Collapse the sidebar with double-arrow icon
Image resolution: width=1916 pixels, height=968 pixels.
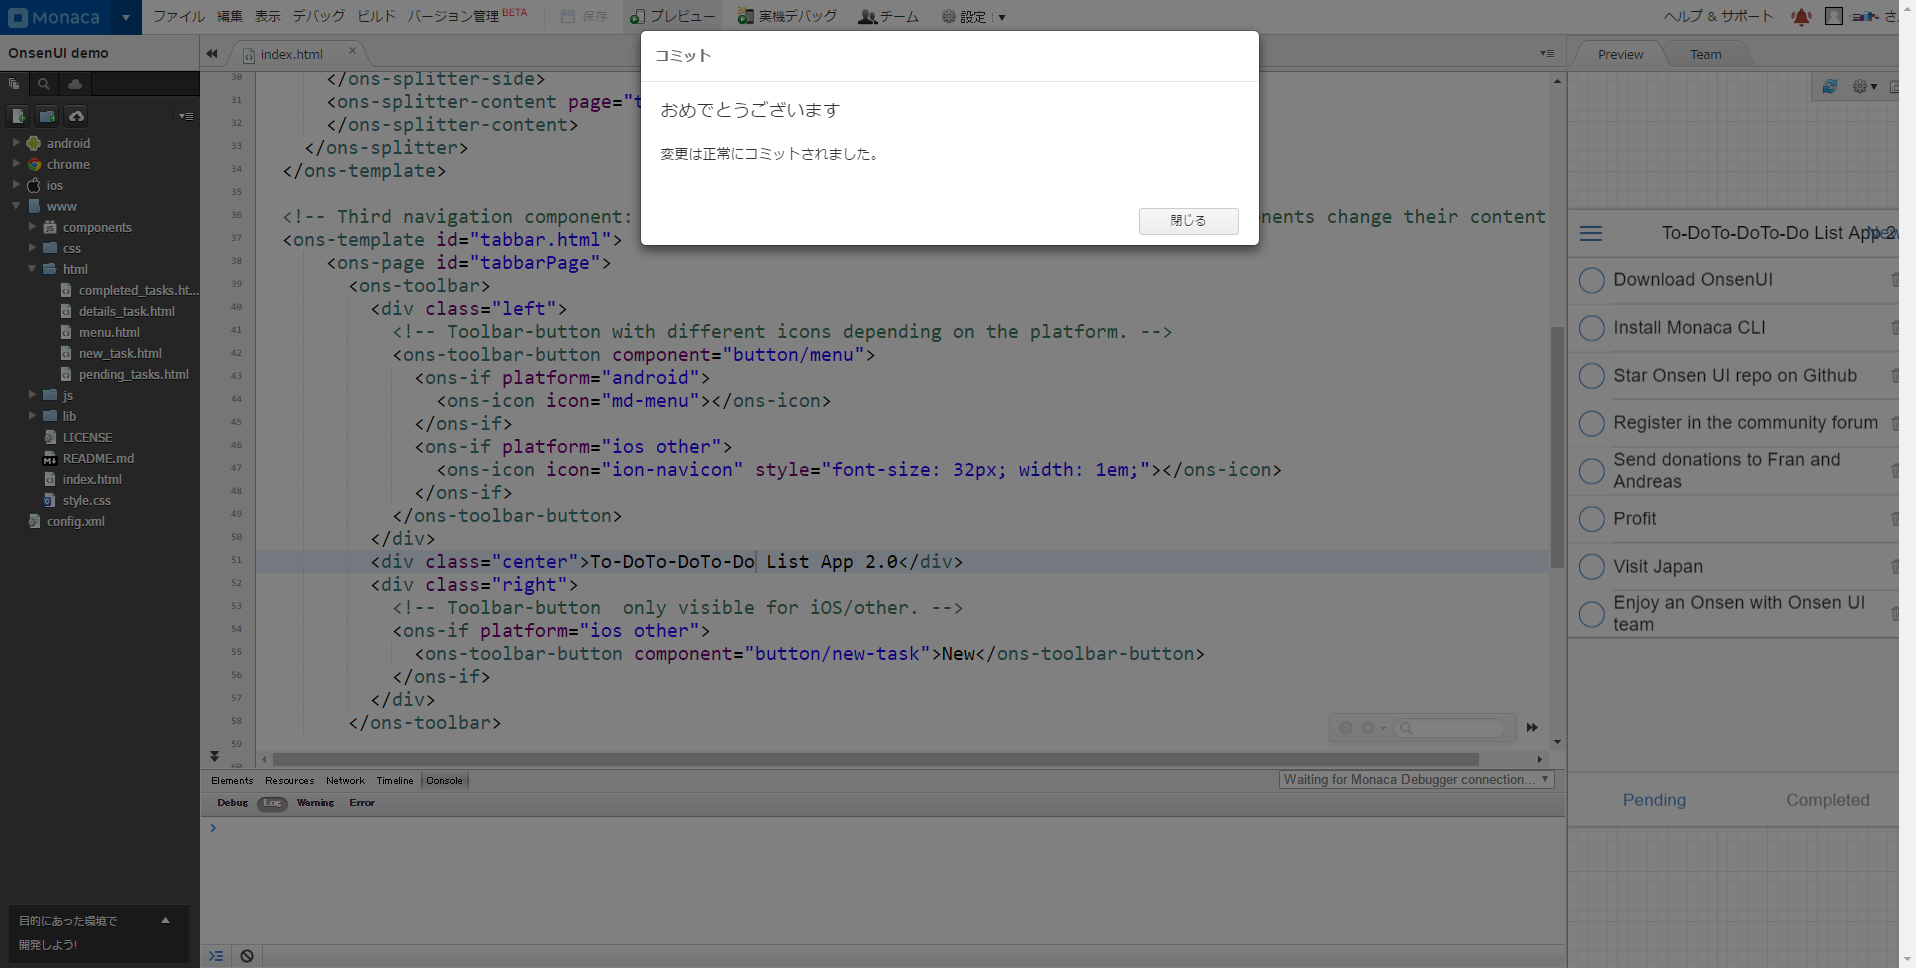coord(212,54)
